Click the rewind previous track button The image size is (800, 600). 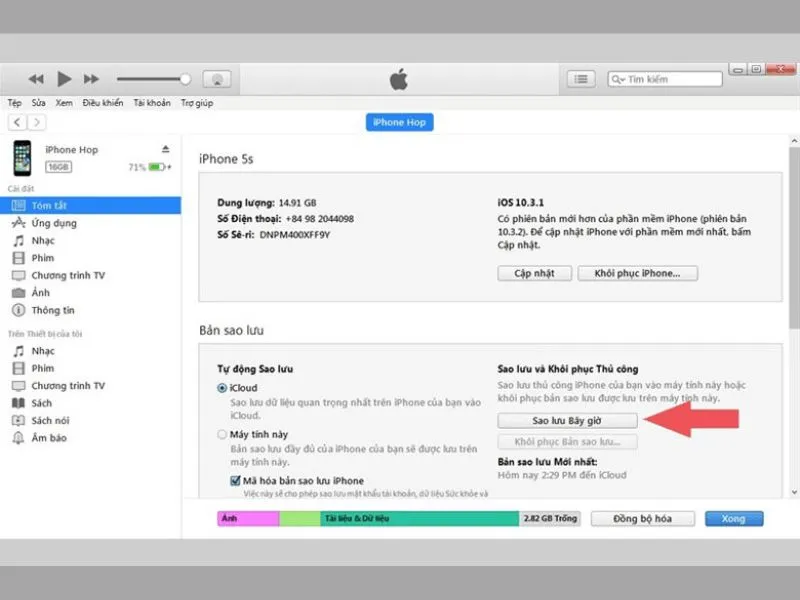tap(36, 79)
